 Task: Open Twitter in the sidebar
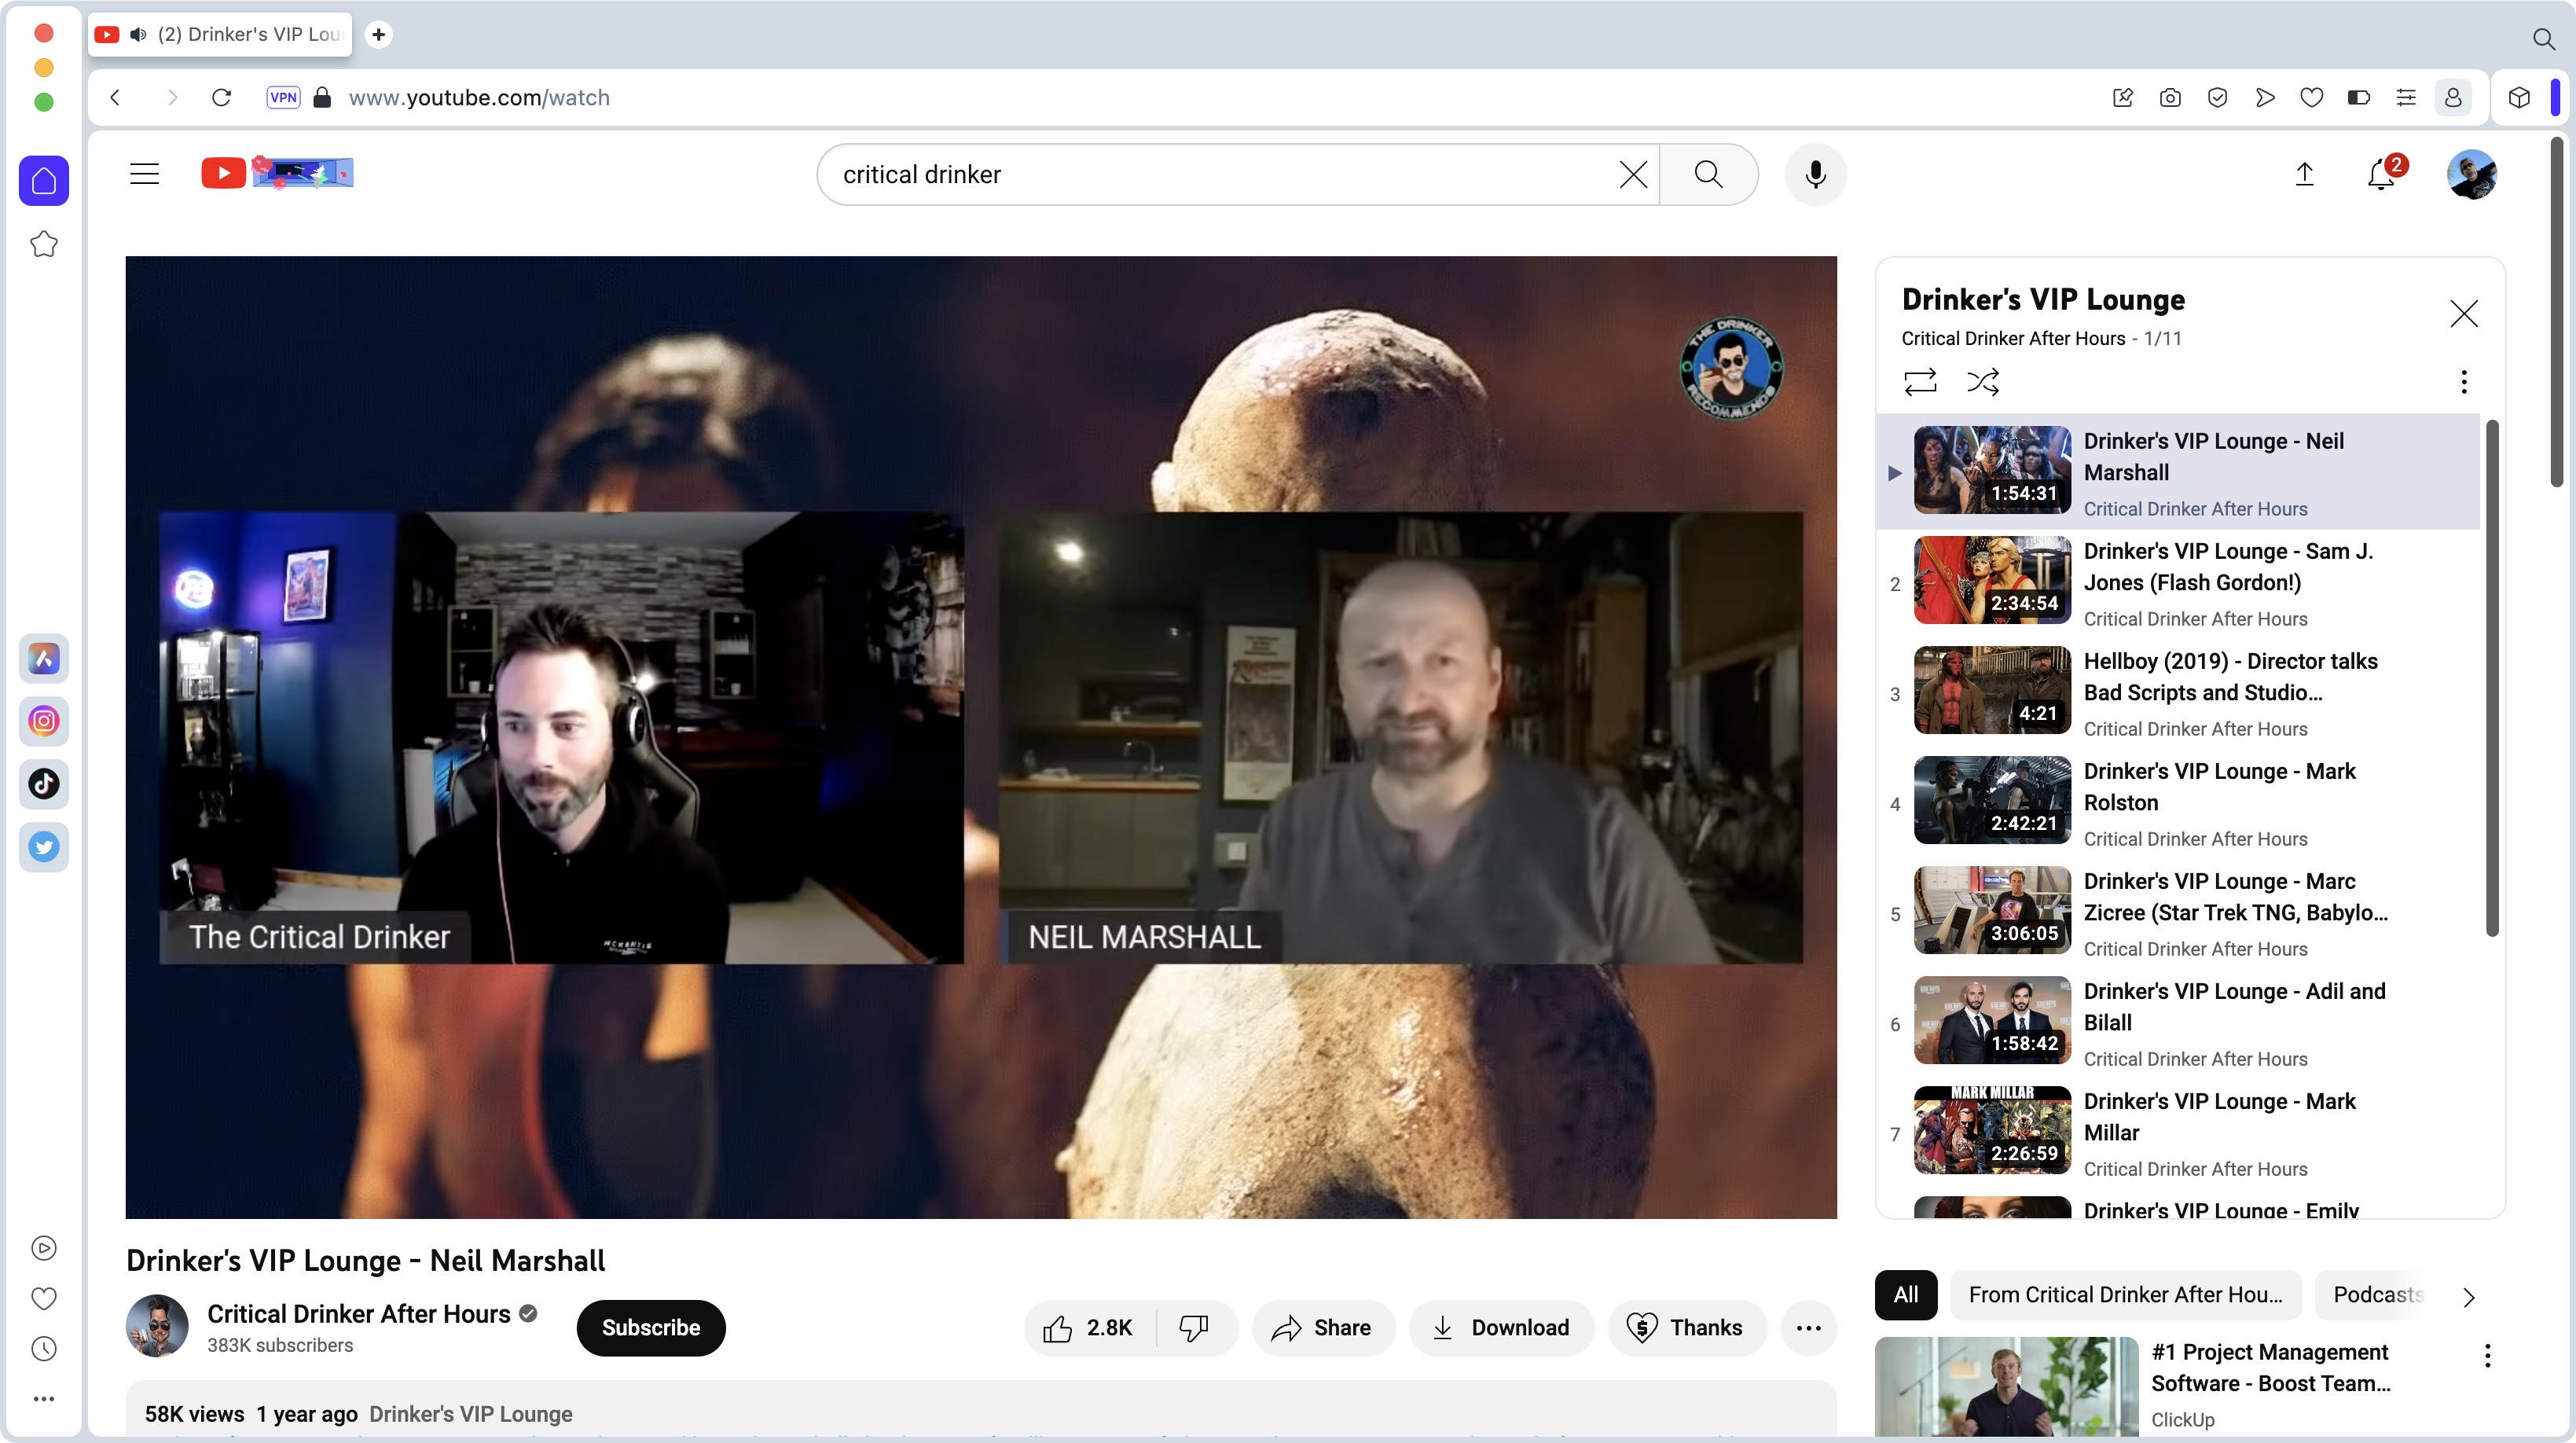tap(44, 847)
